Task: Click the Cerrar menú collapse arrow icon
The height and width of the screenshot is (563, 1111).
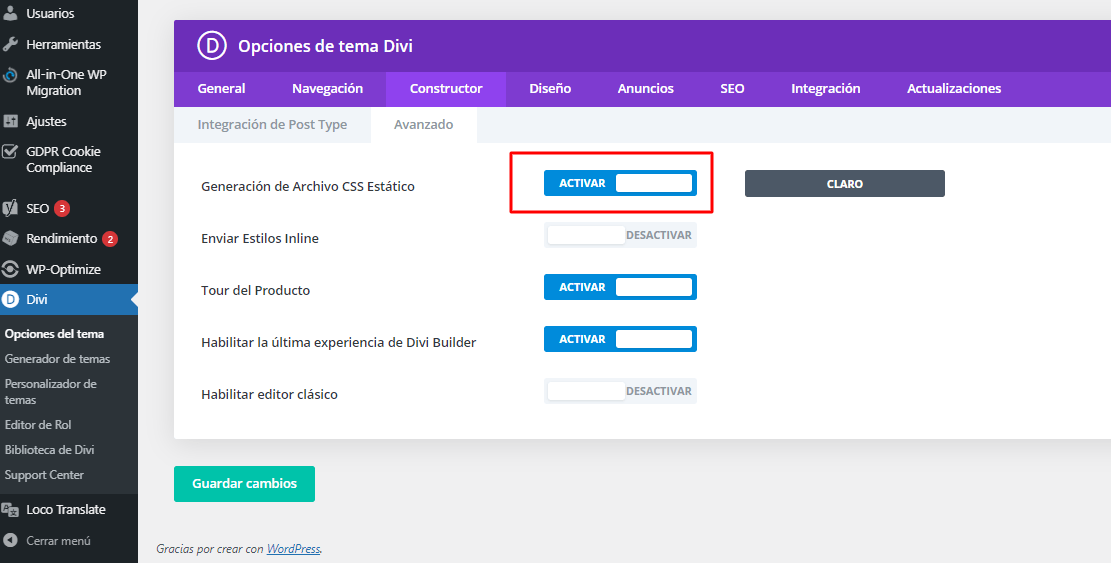Action: point(10,540)
